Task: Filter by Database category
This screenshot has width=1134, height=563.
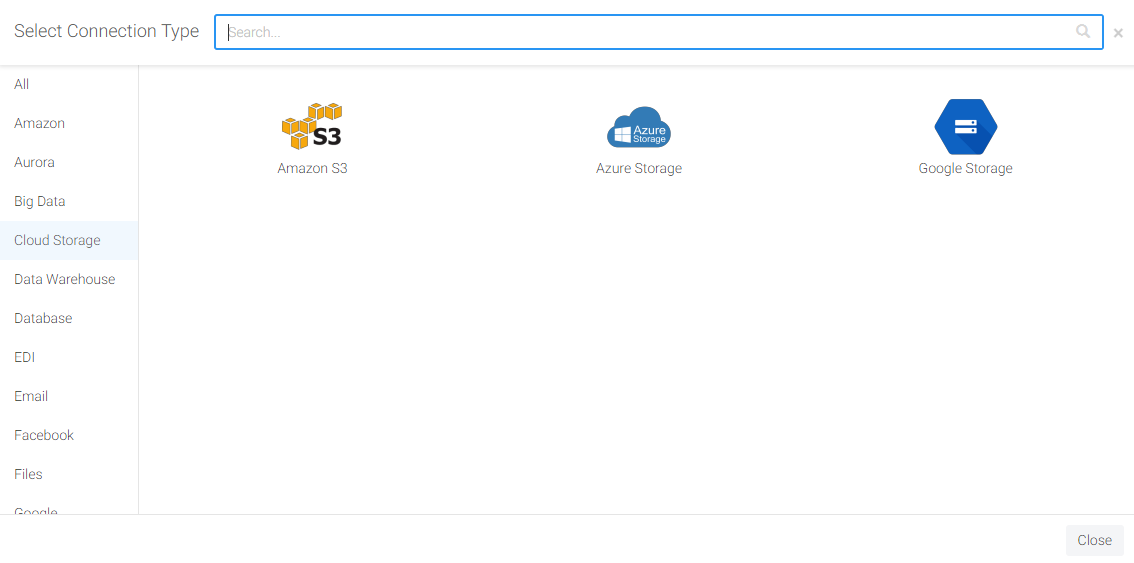Action: point(69,318)
